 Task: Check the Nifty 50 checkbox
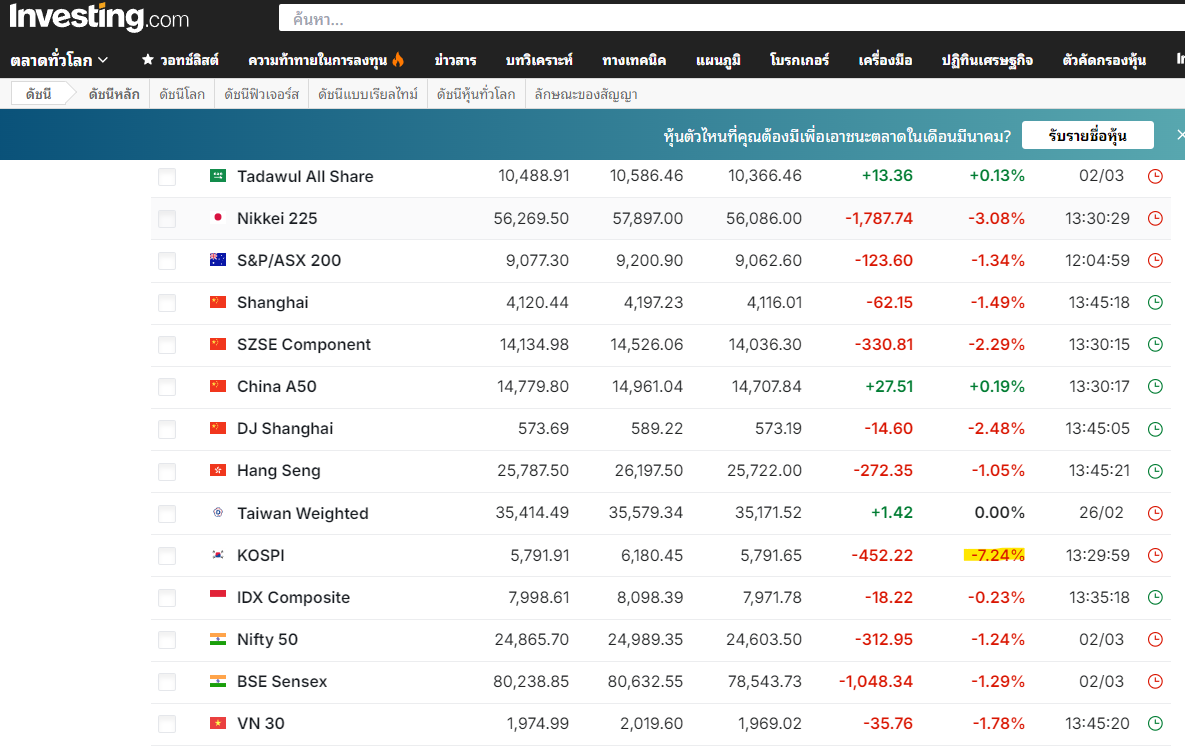pyautogui.click(x=167, y=640)
